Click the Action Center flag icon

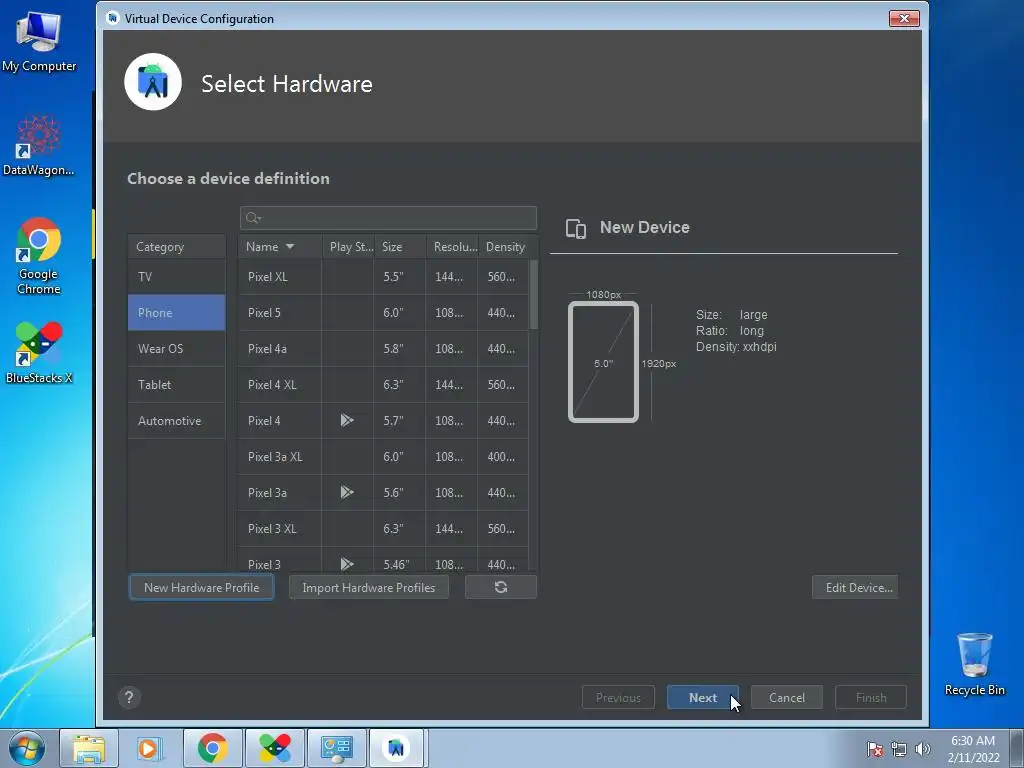pyautogui.click(x=875, y=749)
